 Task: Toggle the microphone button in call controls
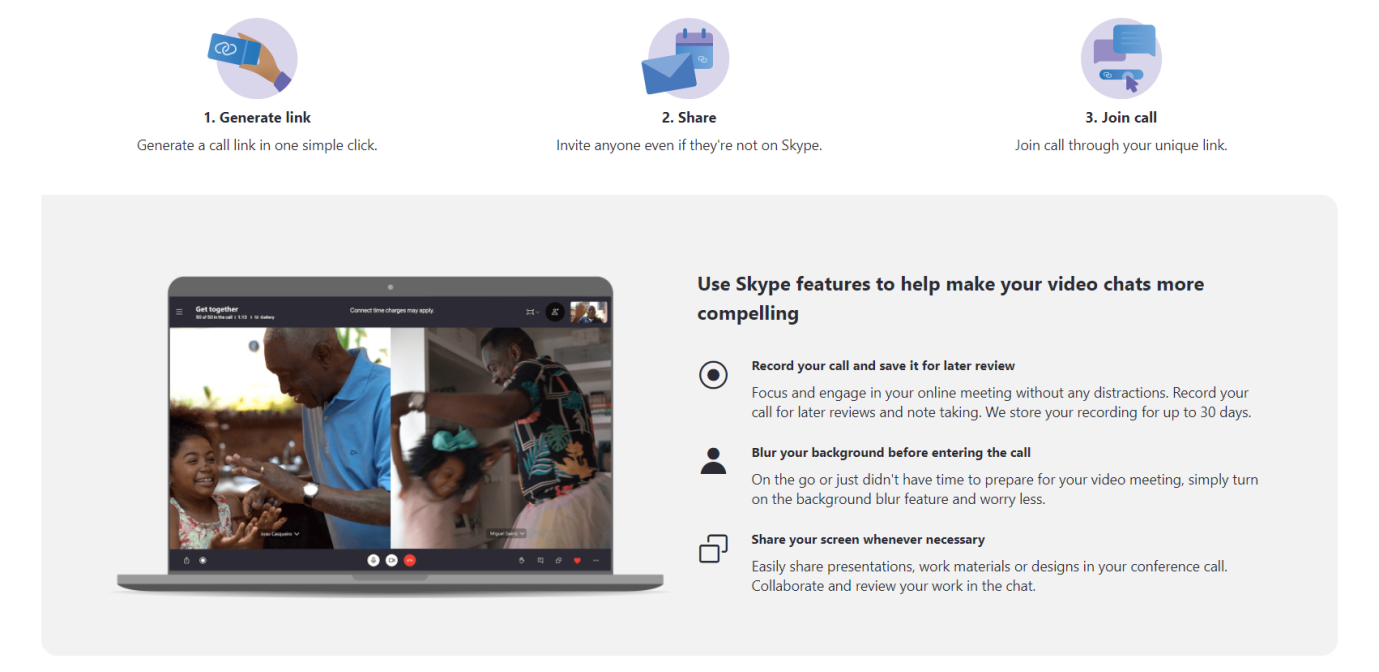(x=373, y=560)
